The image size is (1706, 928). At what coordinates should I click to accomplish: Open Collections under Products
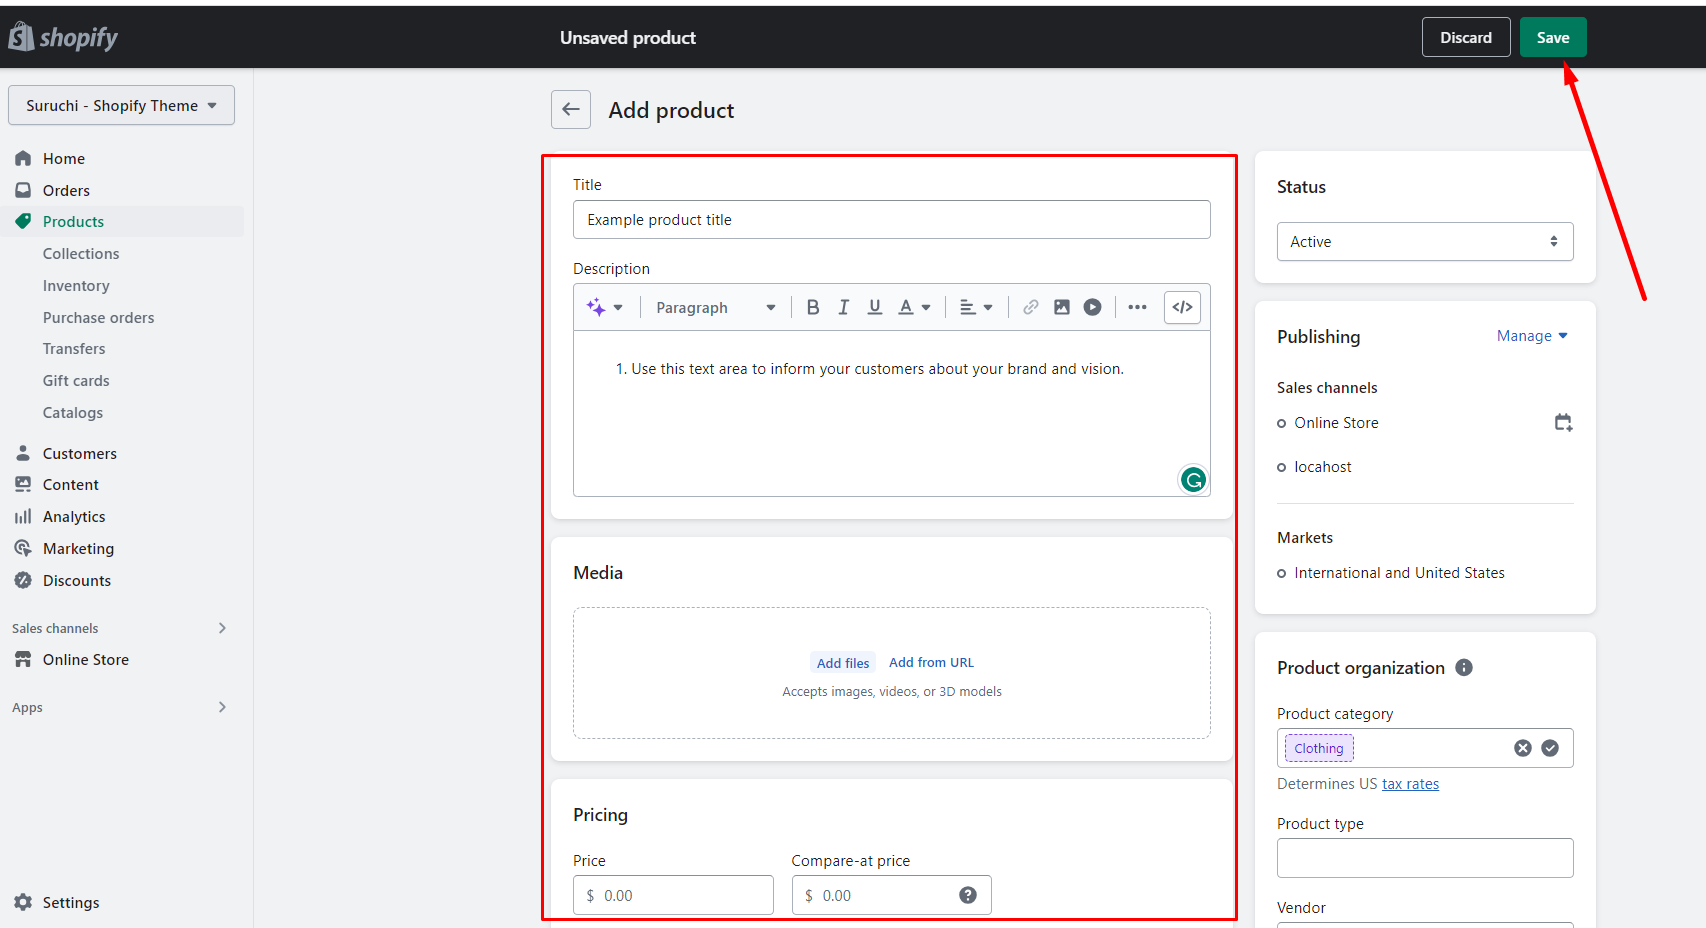point(81,254)
